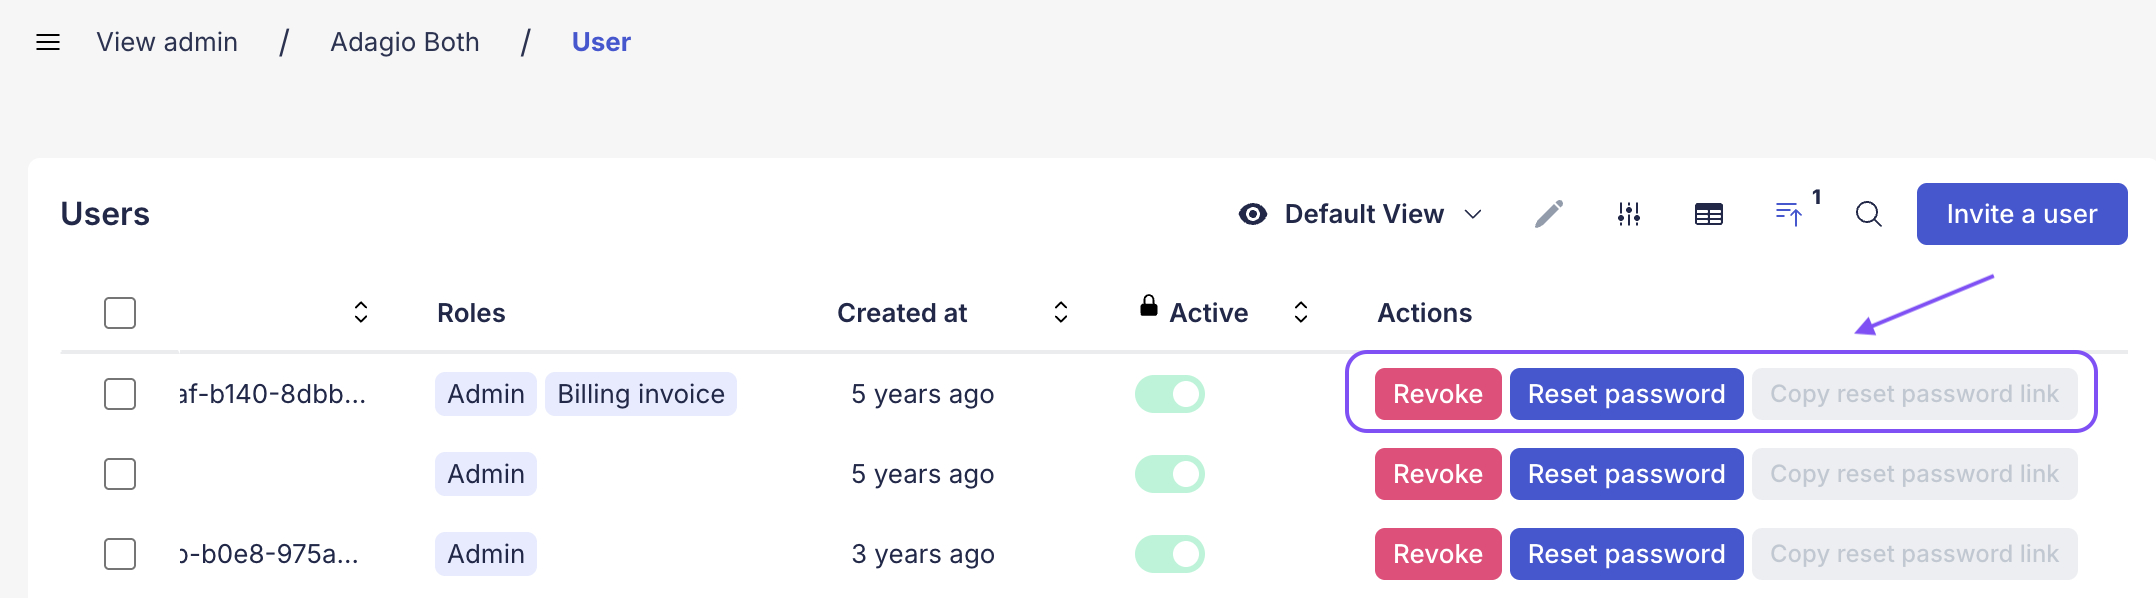Revoke the first user in list
The image size is (2156, 598).
[x=1437, y=394]
